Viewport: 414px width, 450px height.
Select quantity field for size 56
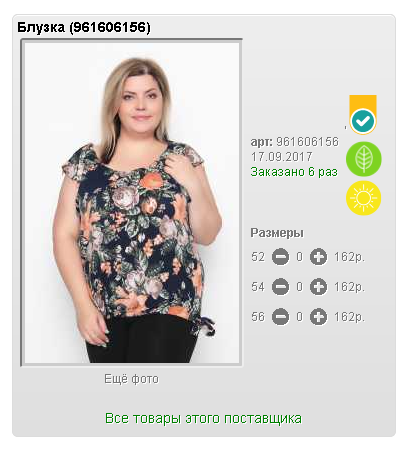[299, 317]
